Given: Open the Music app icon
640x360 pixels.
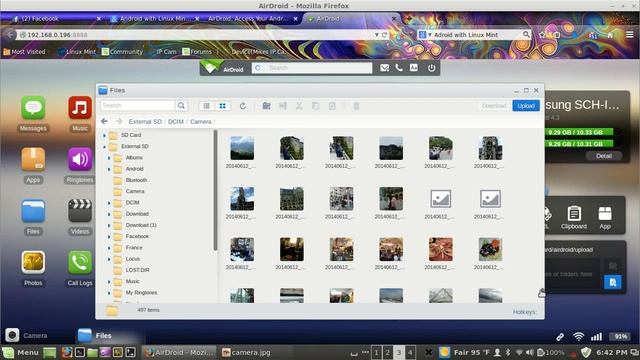Looking at the screenshot, I should tap(80, 108).
